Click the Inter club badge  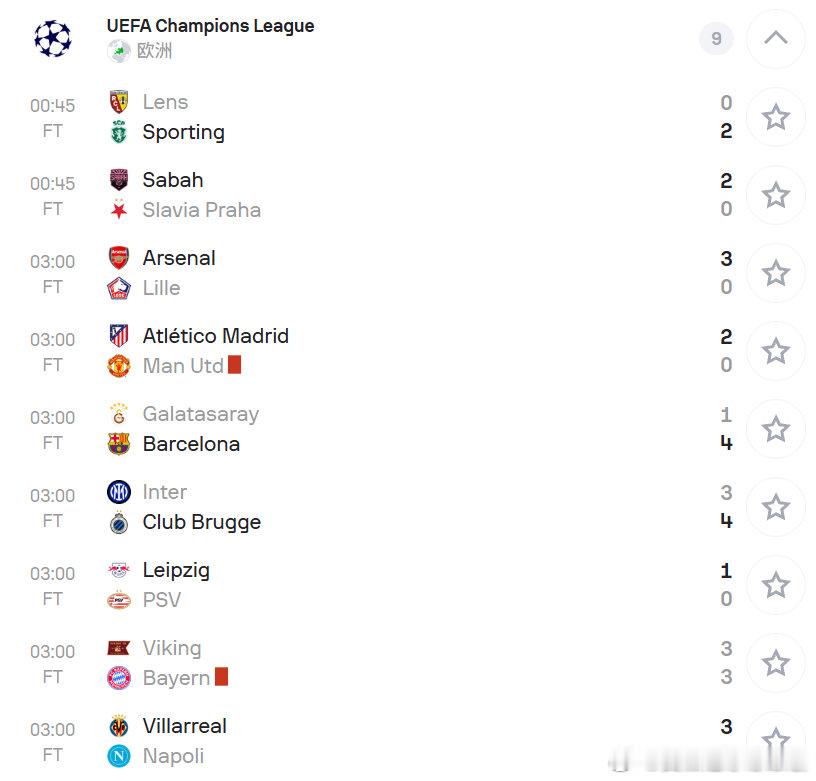tap(119, 492)
